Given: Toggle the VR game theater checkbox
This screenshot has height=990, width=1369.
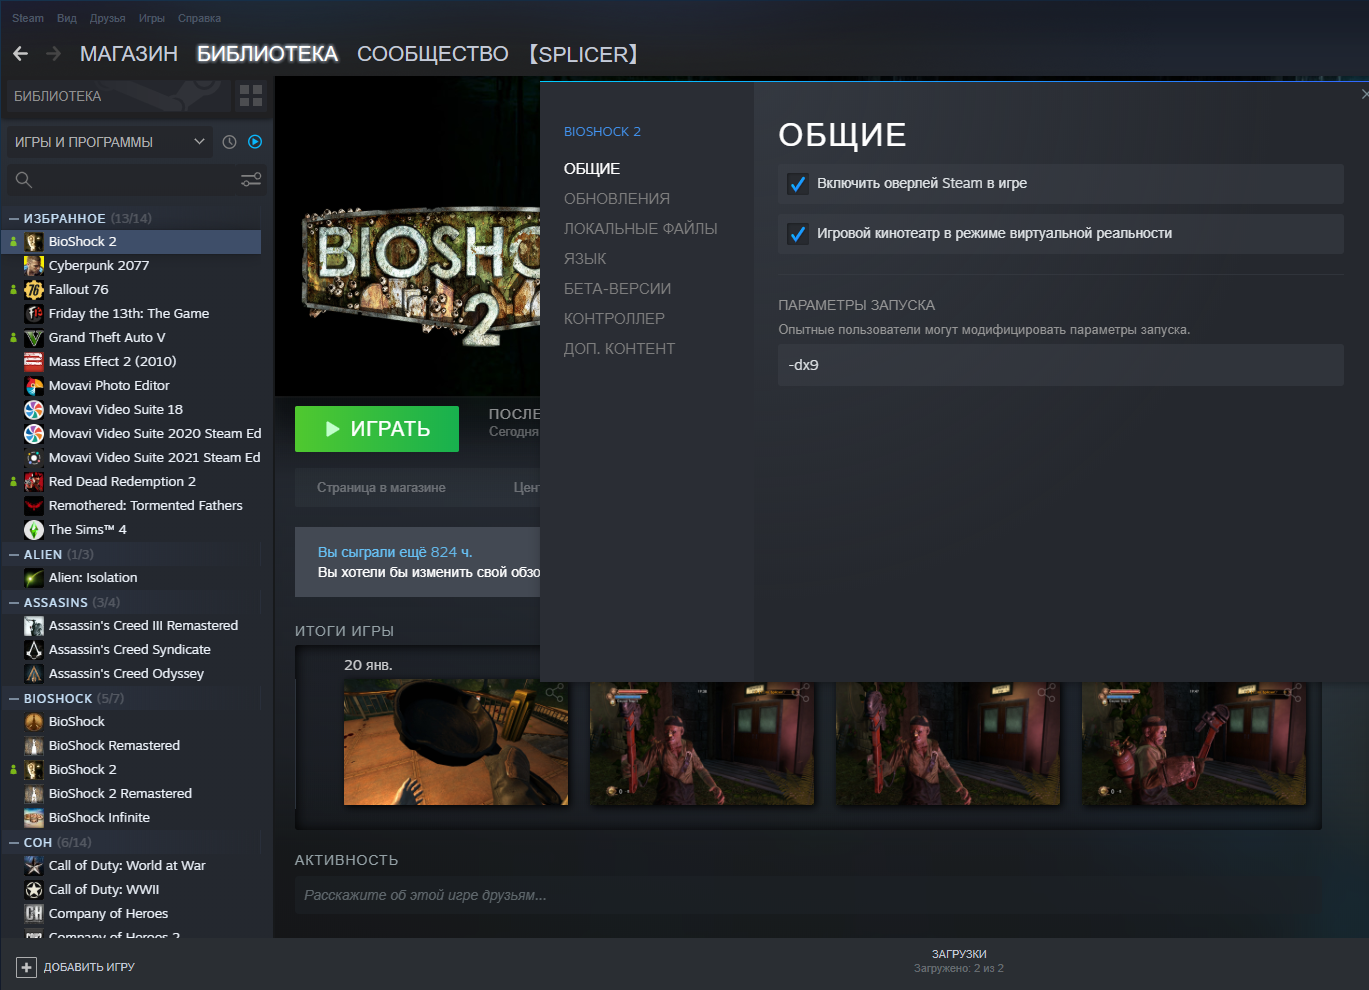Looking at the screenshot, I should 797,234.
